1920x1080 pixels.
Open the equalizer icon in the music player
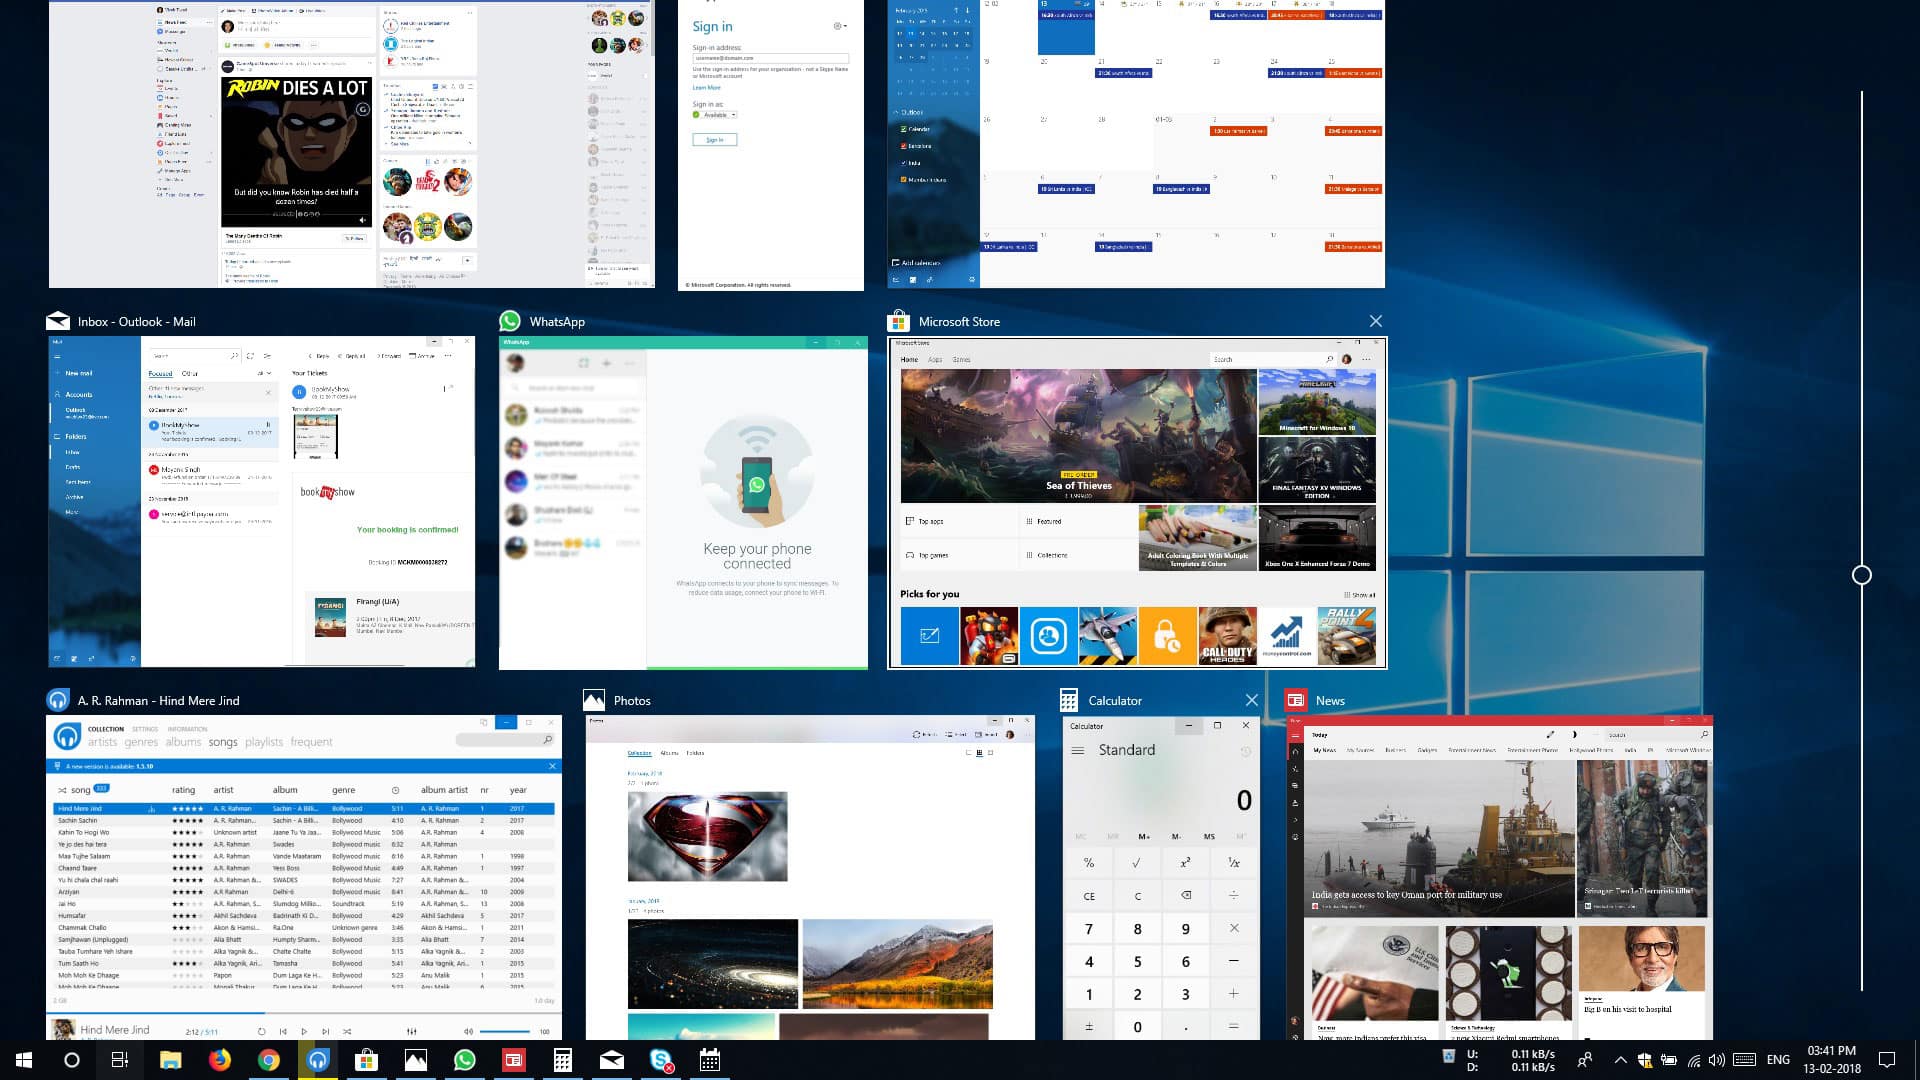pyautogui.click(x=412, y=1031)
